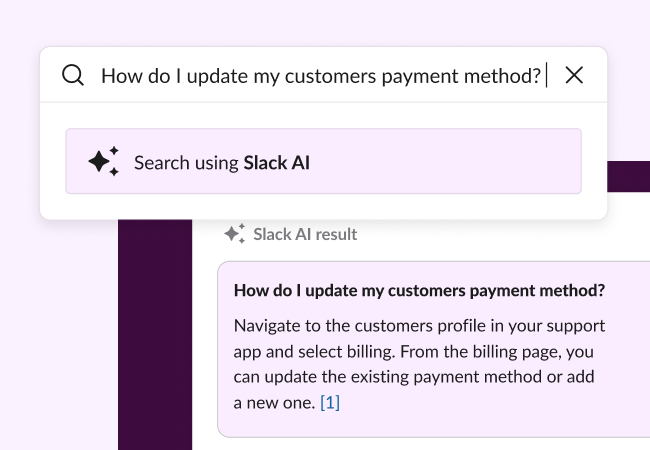The image size is (650, 450).
Task: Click the bold question heading in result card
Action: [419, 291]
